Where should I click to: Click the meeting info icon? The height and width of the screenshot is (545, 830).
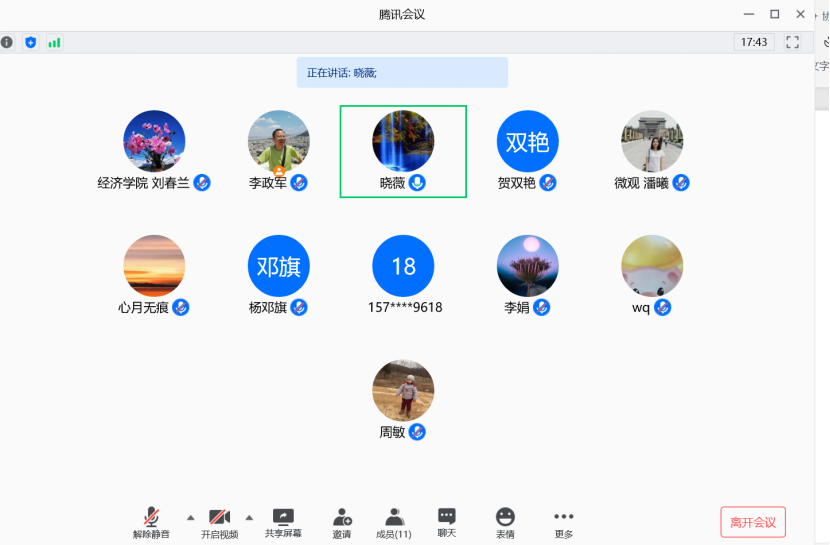click(7, 42)
